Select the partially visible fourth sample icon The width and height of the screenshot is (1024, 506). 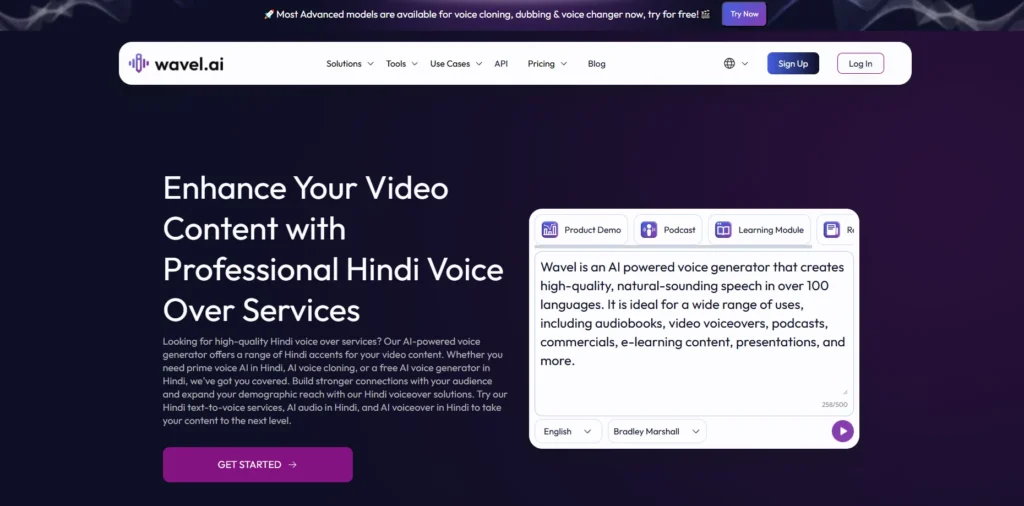click(831, 229)
